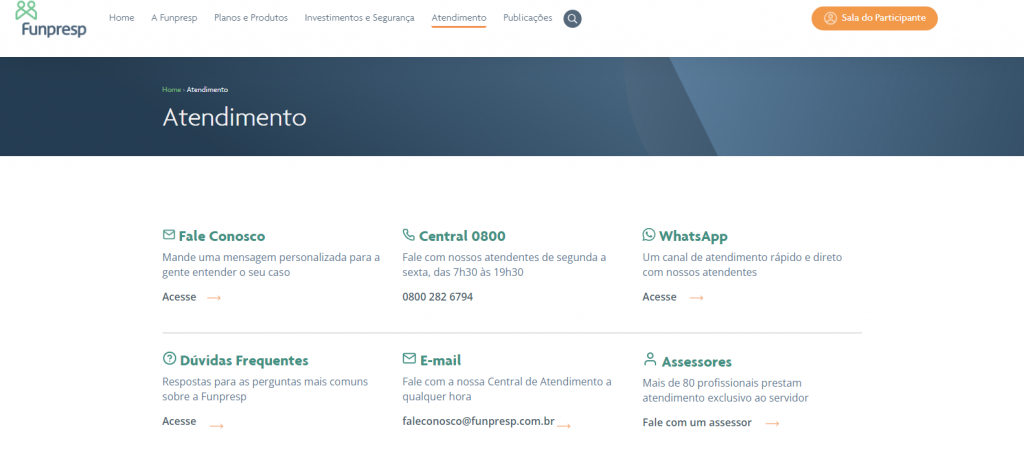Click the phone icon beside Central 0800

pyautogui.click(x=408, y=235)
